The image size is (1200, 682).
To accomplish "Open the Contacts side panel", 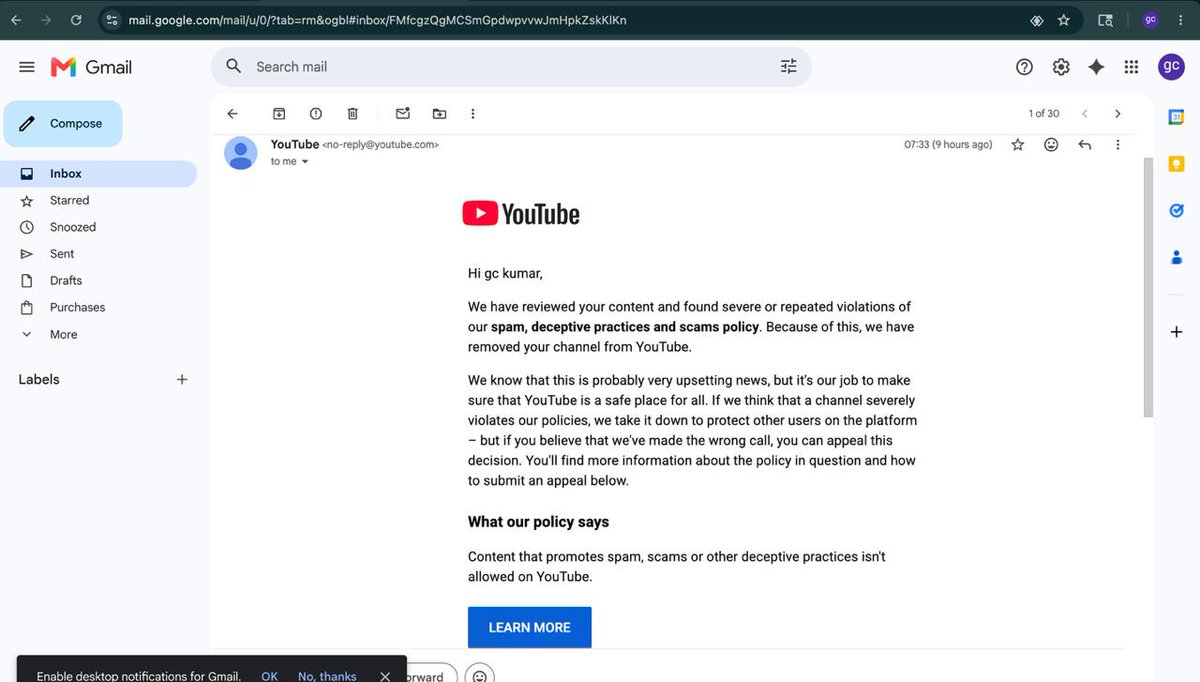I will pyautogui.click(x=1177, y=257).
